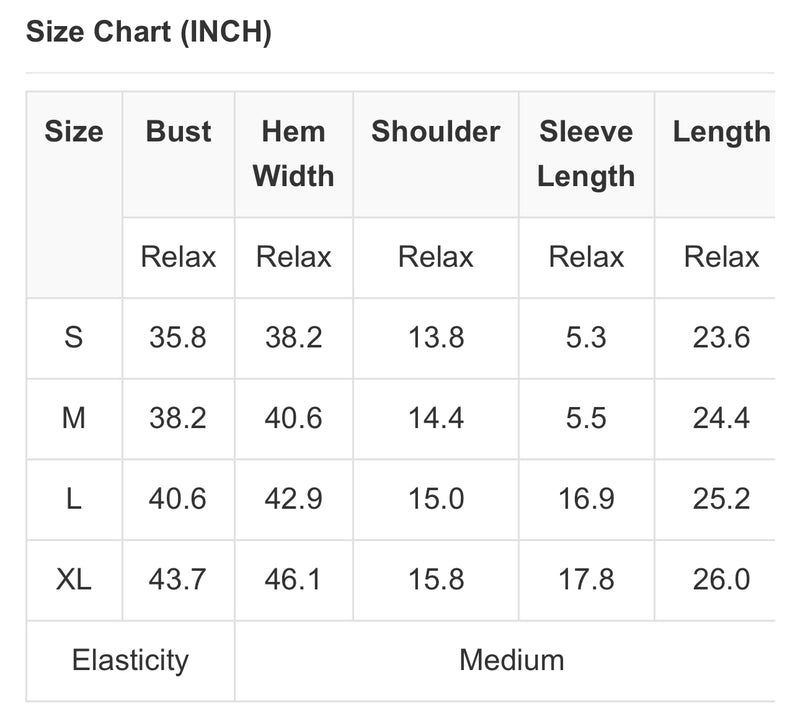Screen dimensions: 800x716
Task: Click Relax under the Shoulder column
Action: (x=436, y=256)
